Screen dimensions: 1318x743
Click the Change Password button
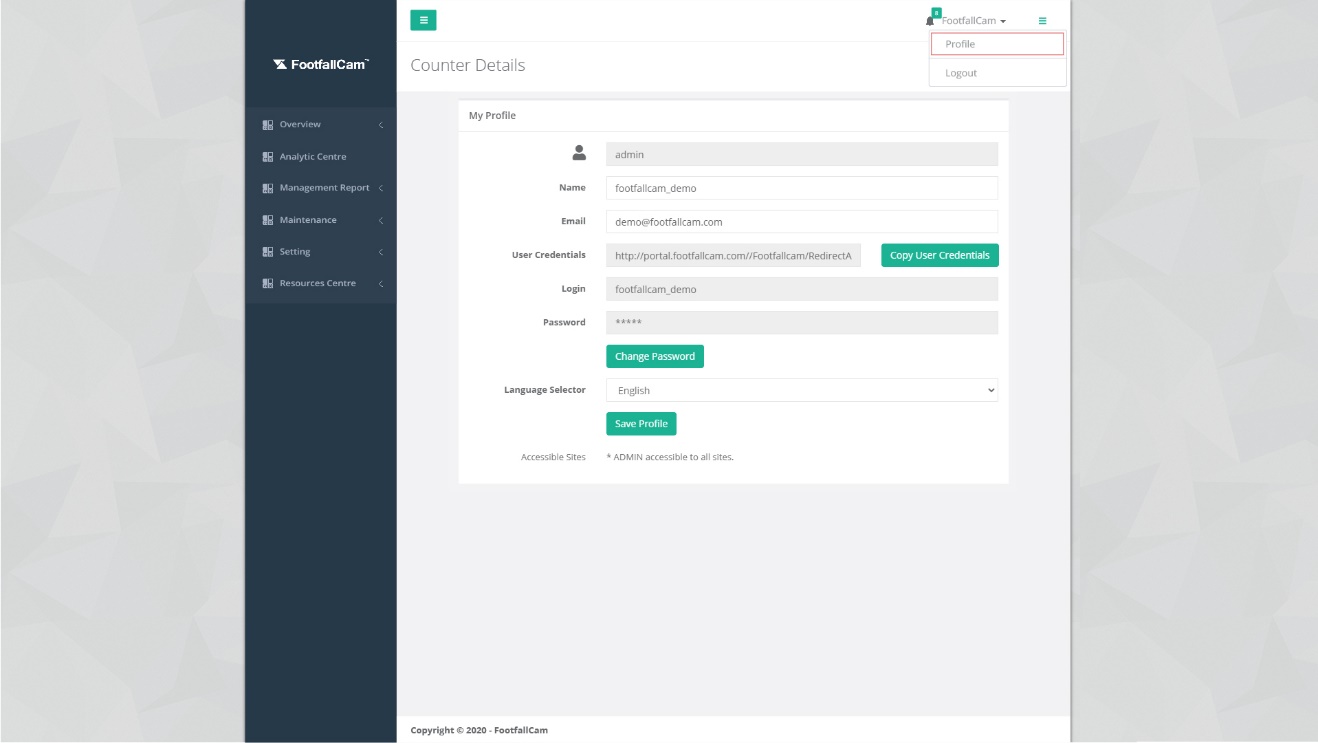[654, 357]
